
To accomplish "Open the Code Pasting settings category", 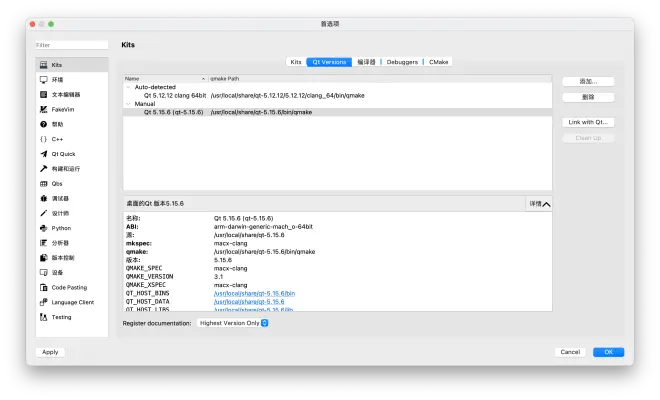I will [x=72, y=288].
